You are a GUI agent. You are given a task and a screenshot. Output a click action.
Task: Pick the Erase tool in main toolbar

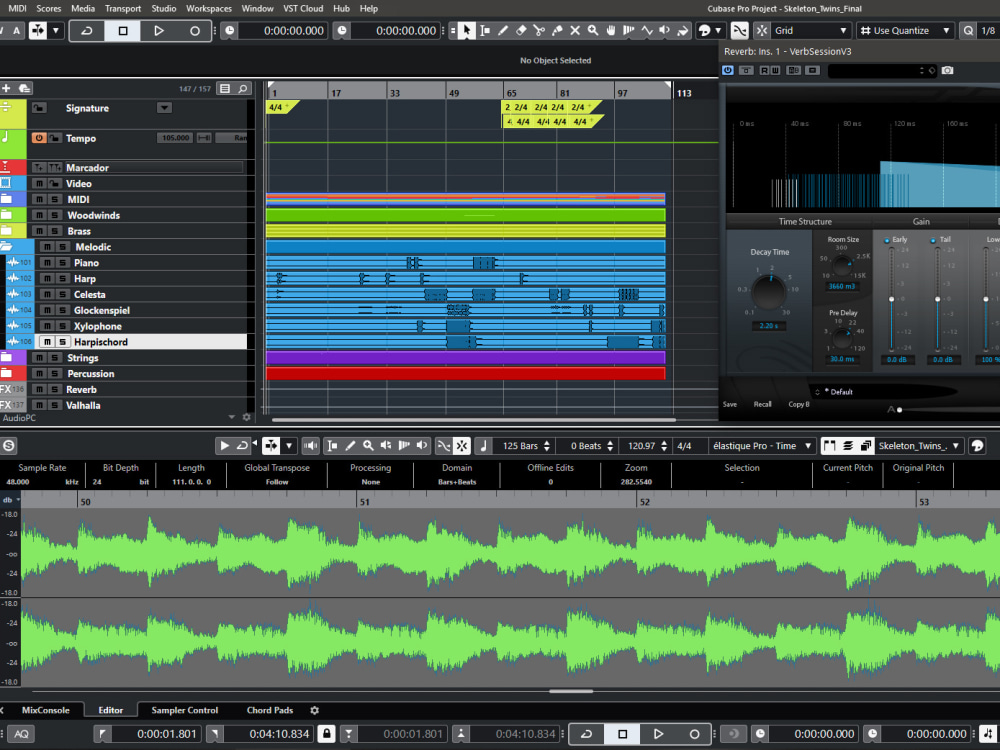[520, 31]
